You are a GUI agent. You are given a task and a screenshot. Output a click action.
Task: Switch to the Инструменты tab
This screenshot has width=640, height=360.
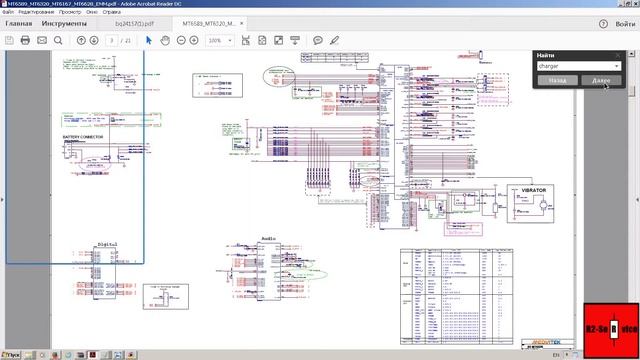[64, 24]
